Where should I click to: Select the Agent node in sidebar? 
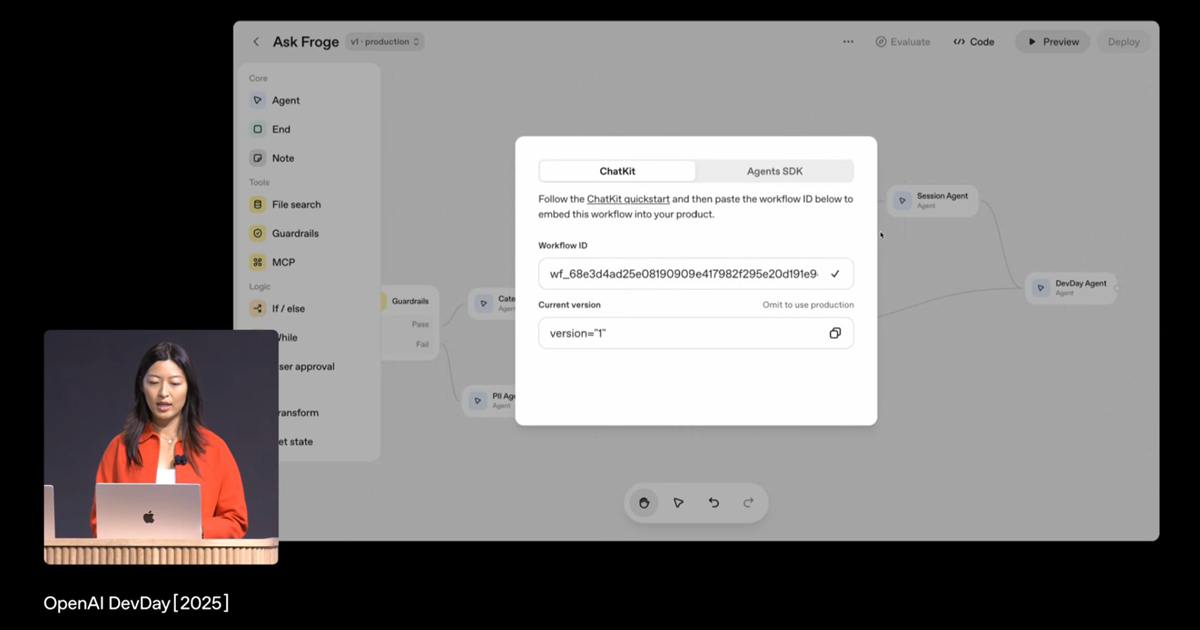tap(285, 100)
